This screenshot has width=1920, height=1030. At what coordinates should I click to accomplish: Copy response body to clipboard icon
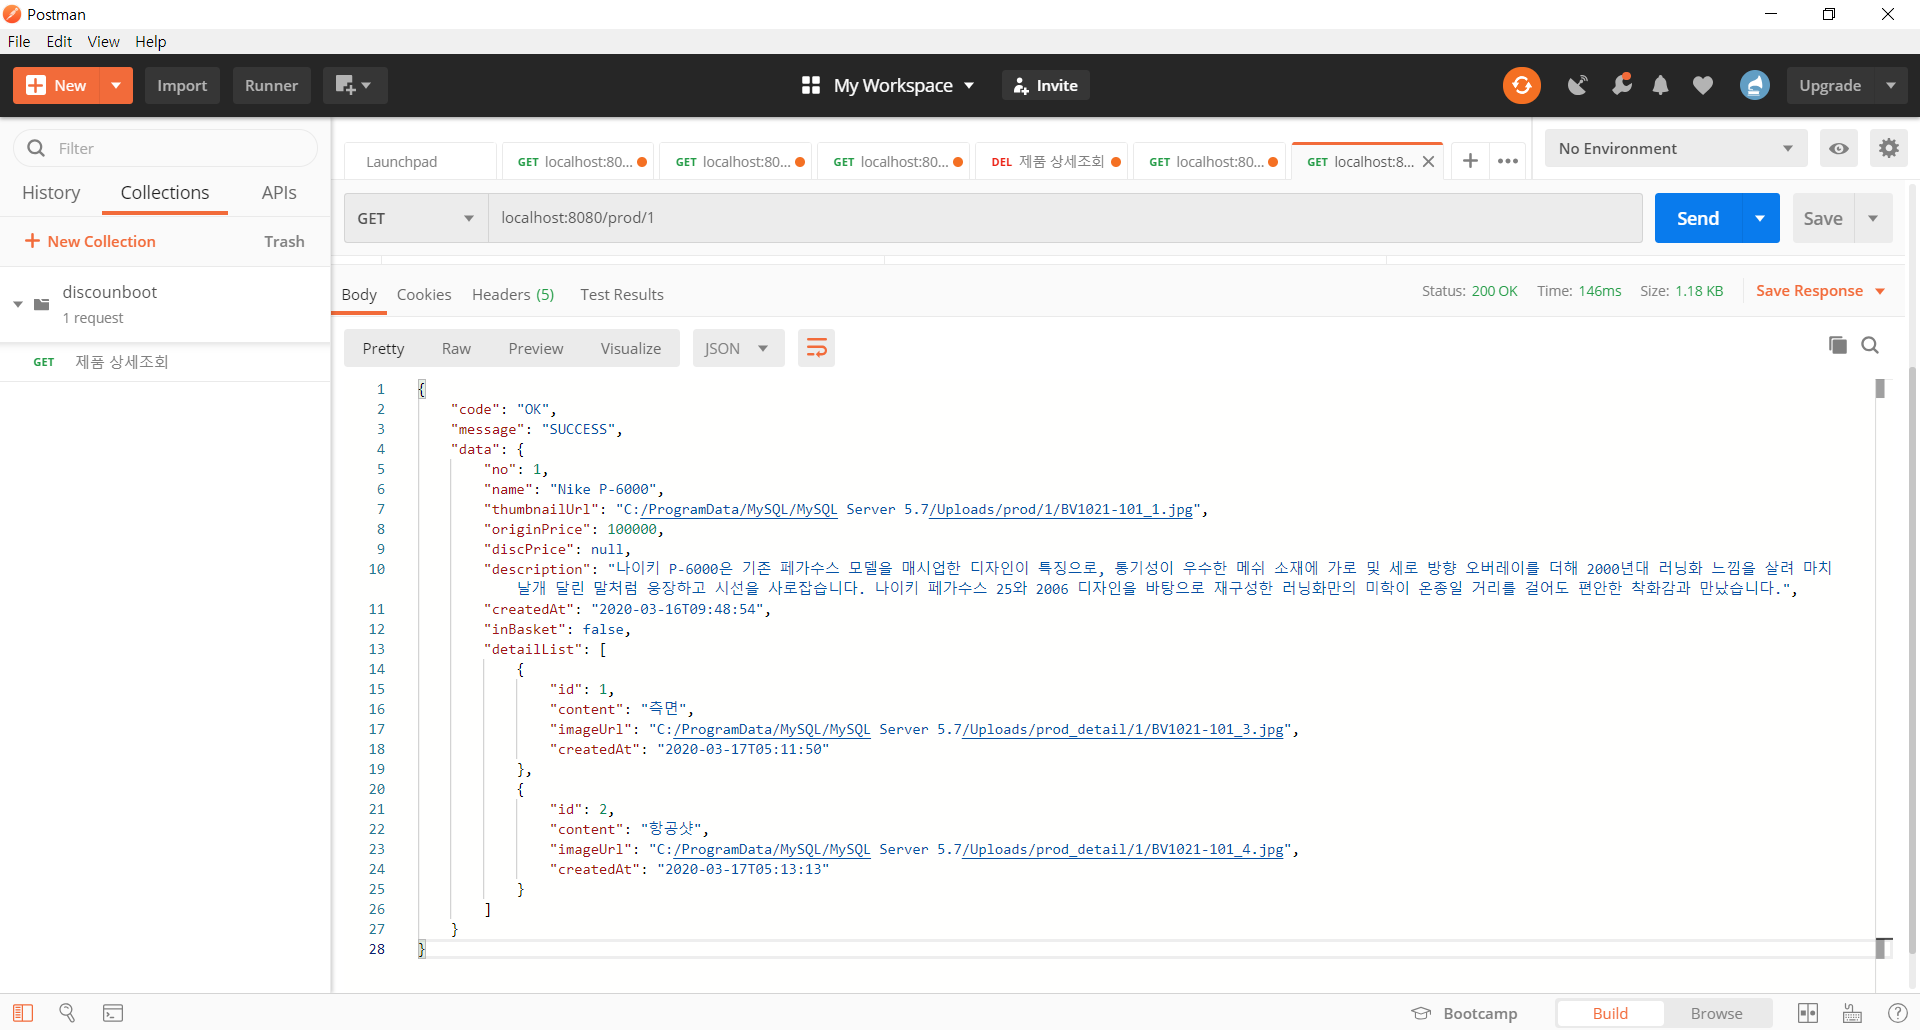[1837, 345]
